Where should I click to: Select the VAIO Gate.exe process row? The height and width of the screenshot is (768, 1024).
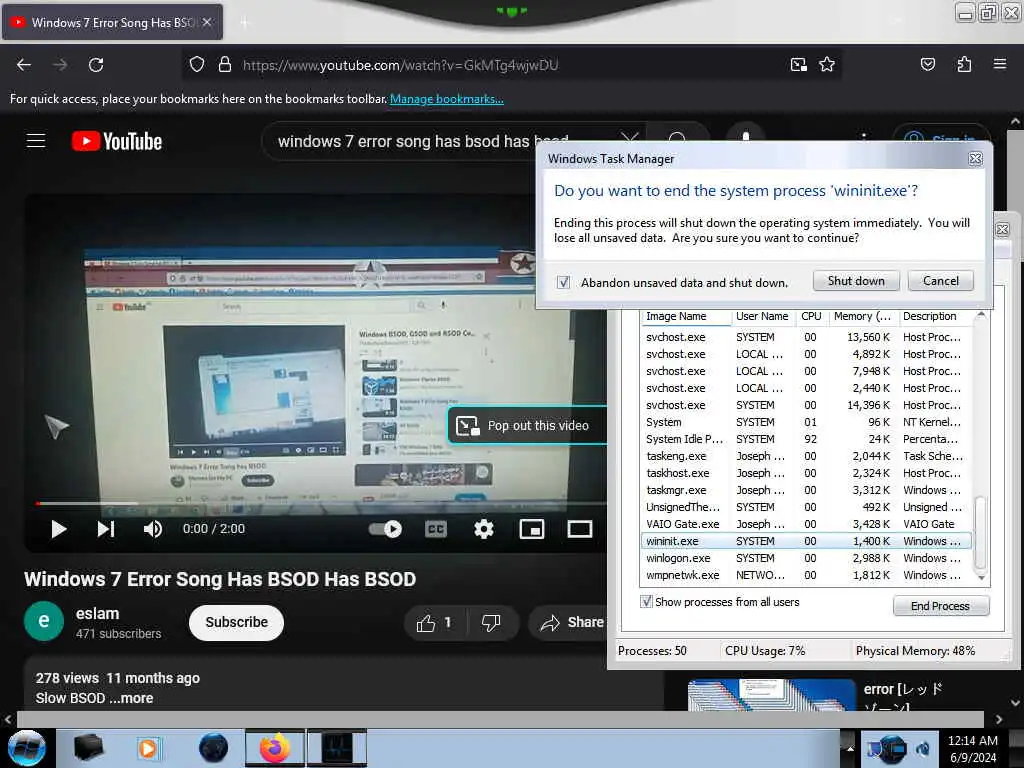click(x=806, y=524)
